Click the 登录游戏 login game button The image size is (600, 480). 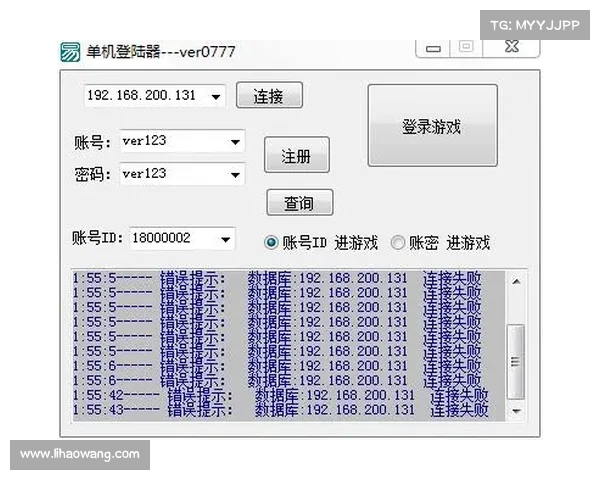pos(432,126)
